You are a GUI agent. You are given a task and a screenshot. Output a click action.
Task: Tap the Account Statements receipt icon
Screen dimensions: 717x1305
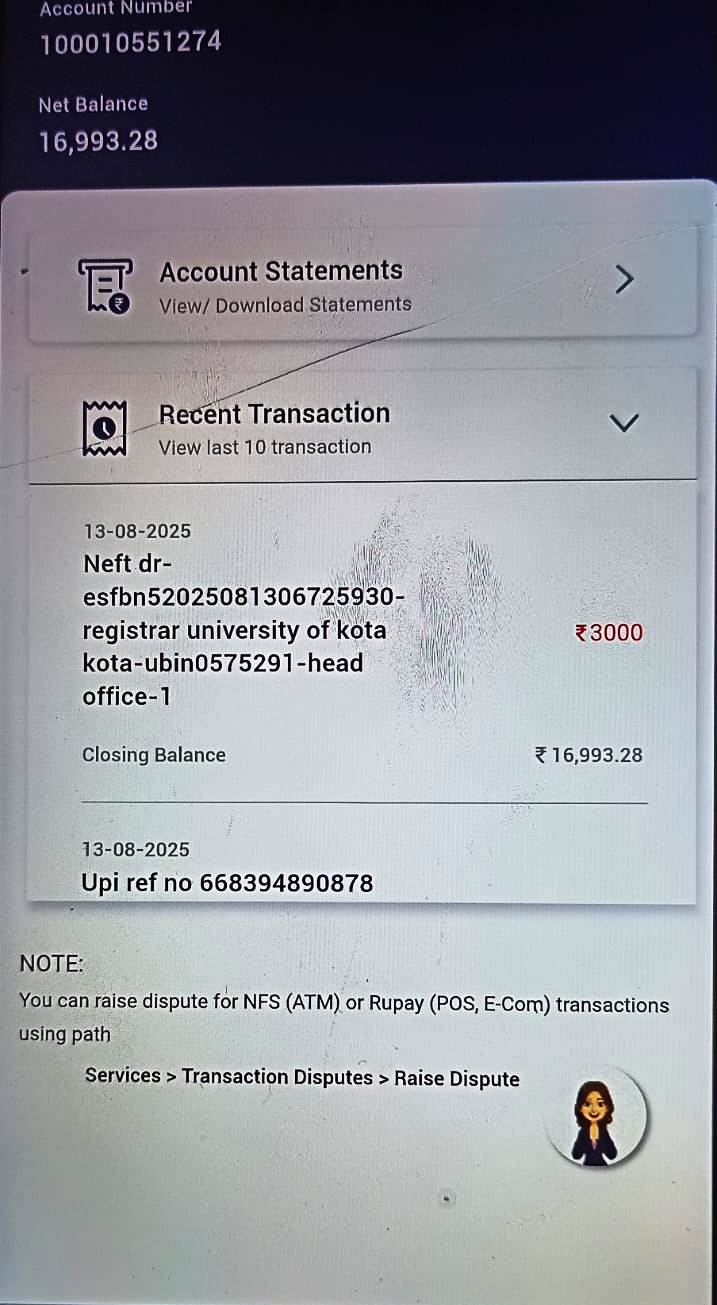point(105,285)
